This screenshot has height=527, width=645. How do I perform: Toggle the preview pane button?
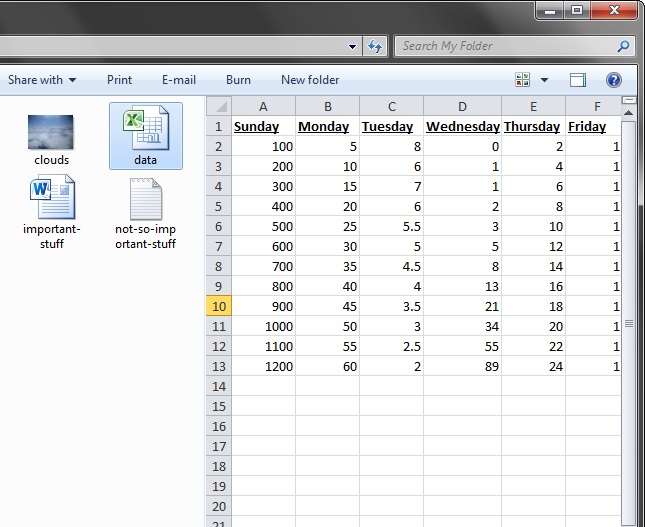[x=578, y=80]
